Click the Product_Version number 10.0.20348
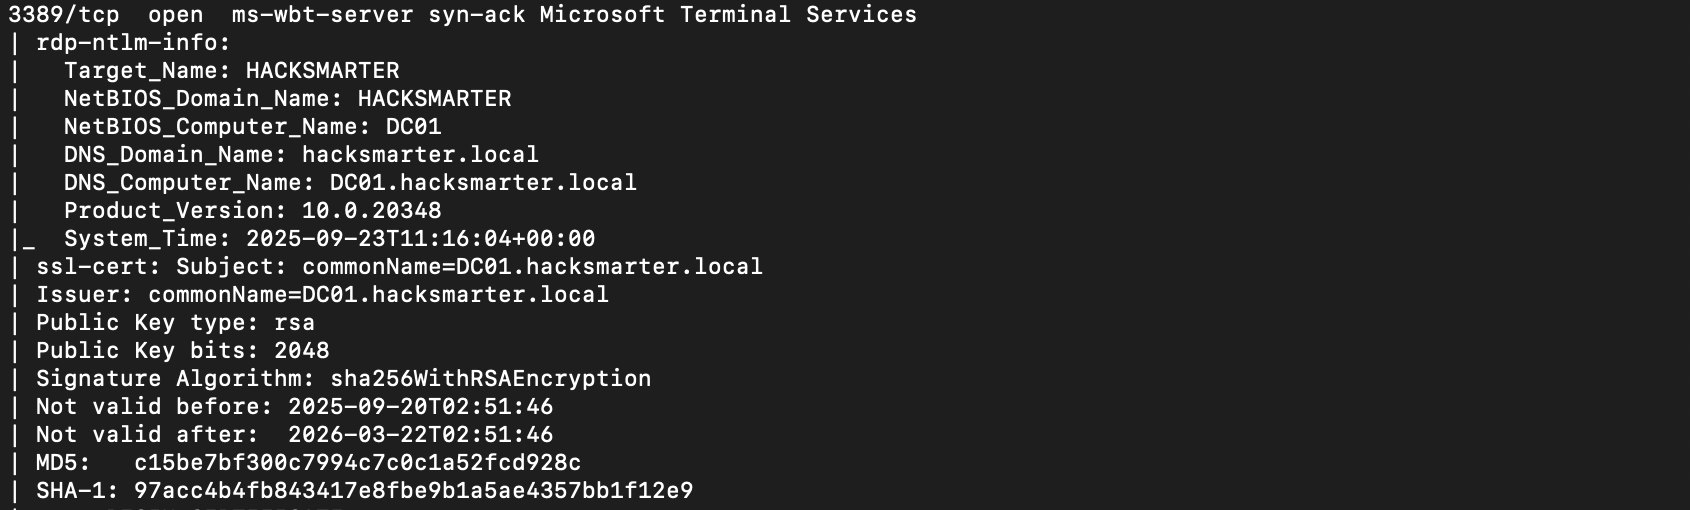This screenshot has width=1690, height=510. (371, 211)
